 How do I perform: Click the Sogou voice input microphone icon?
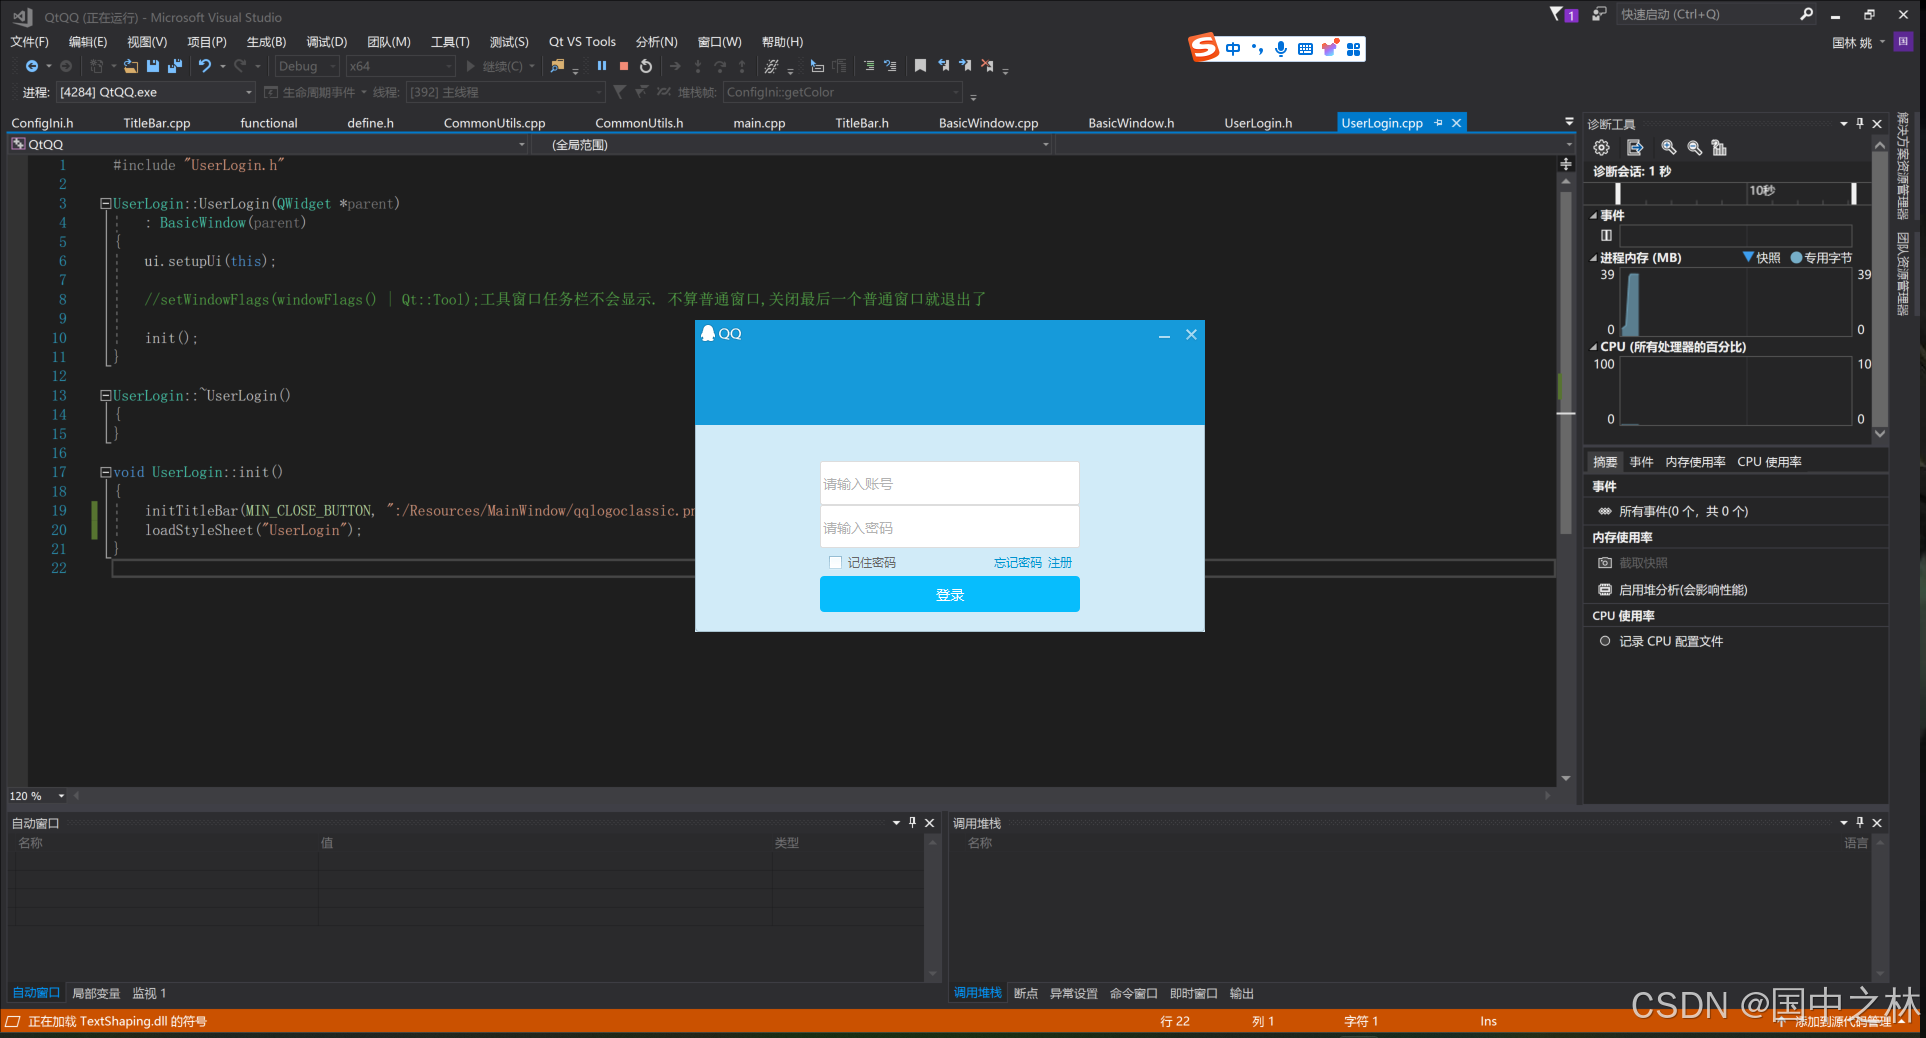(1281, 49)
